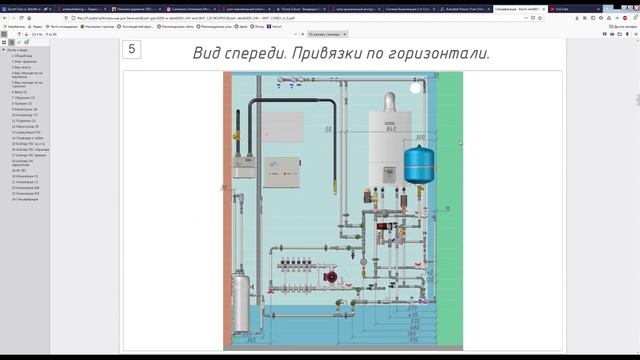Image resolution: width=640 pixels, height=360 pixels.
Task: Open outline item 2 "Вид: проекции"
Action: coord(24,62)
